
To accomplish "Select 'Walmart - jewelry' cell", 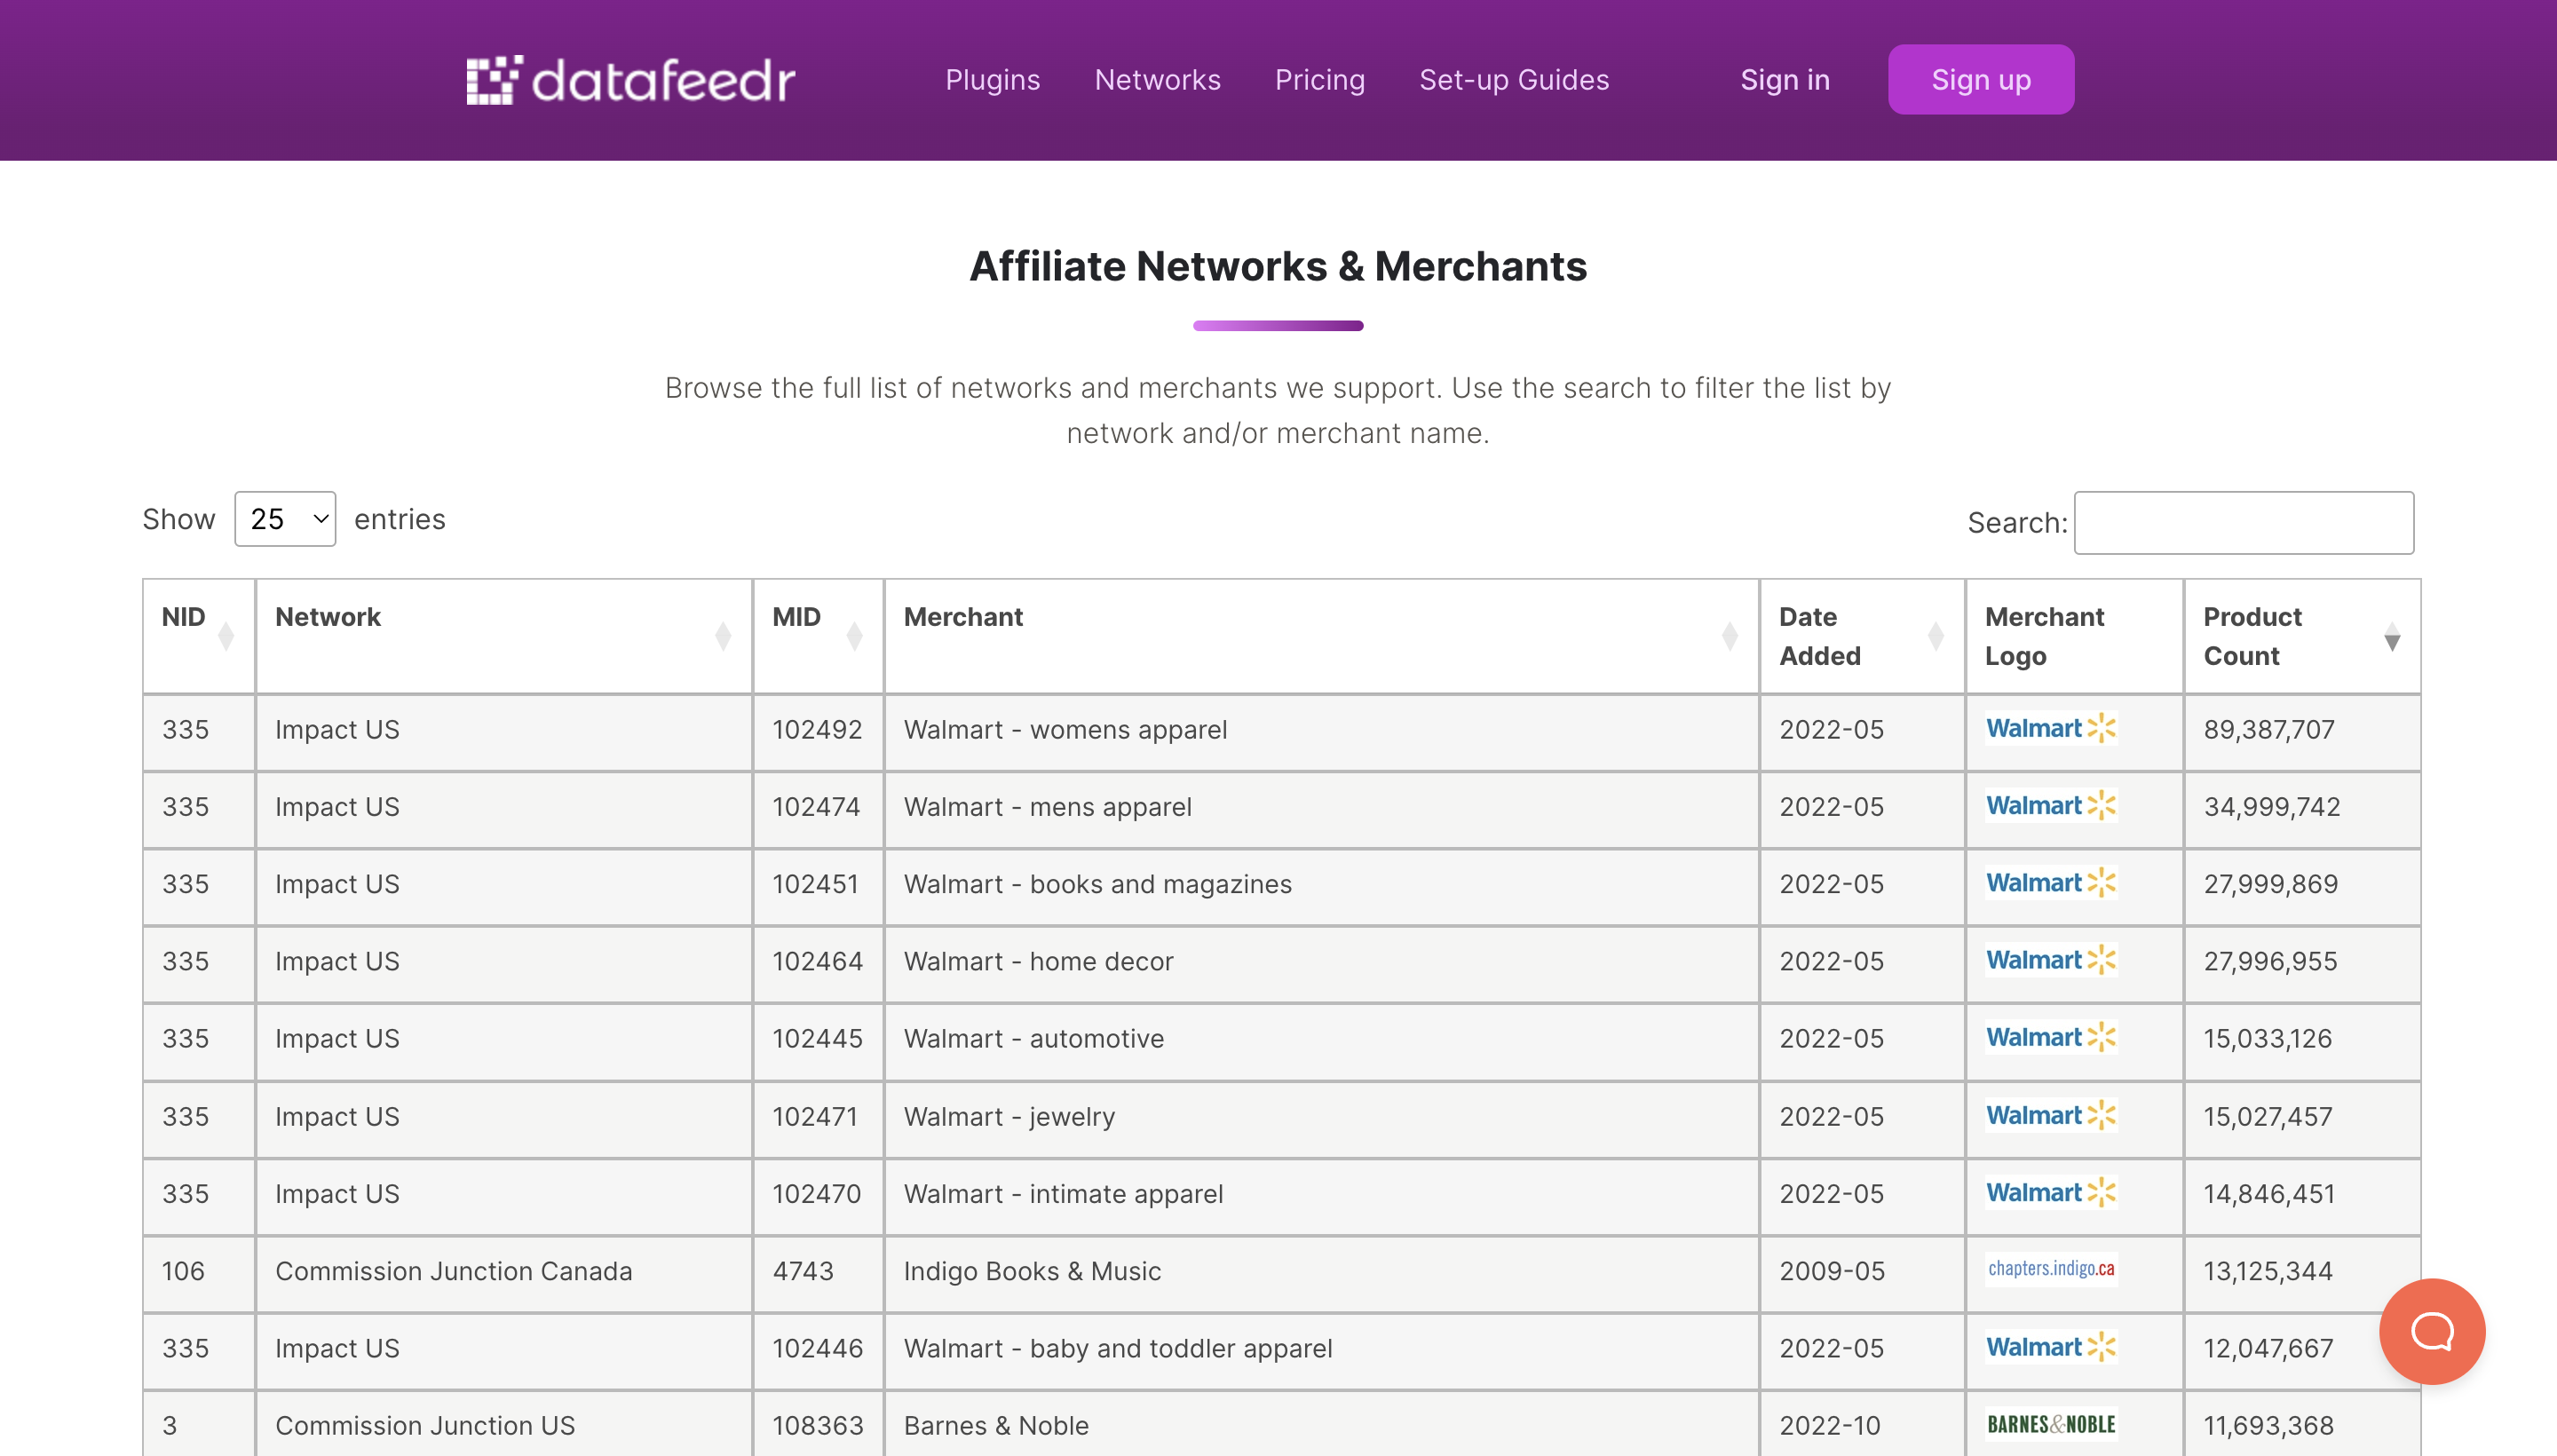I will click(1321, 1117).
